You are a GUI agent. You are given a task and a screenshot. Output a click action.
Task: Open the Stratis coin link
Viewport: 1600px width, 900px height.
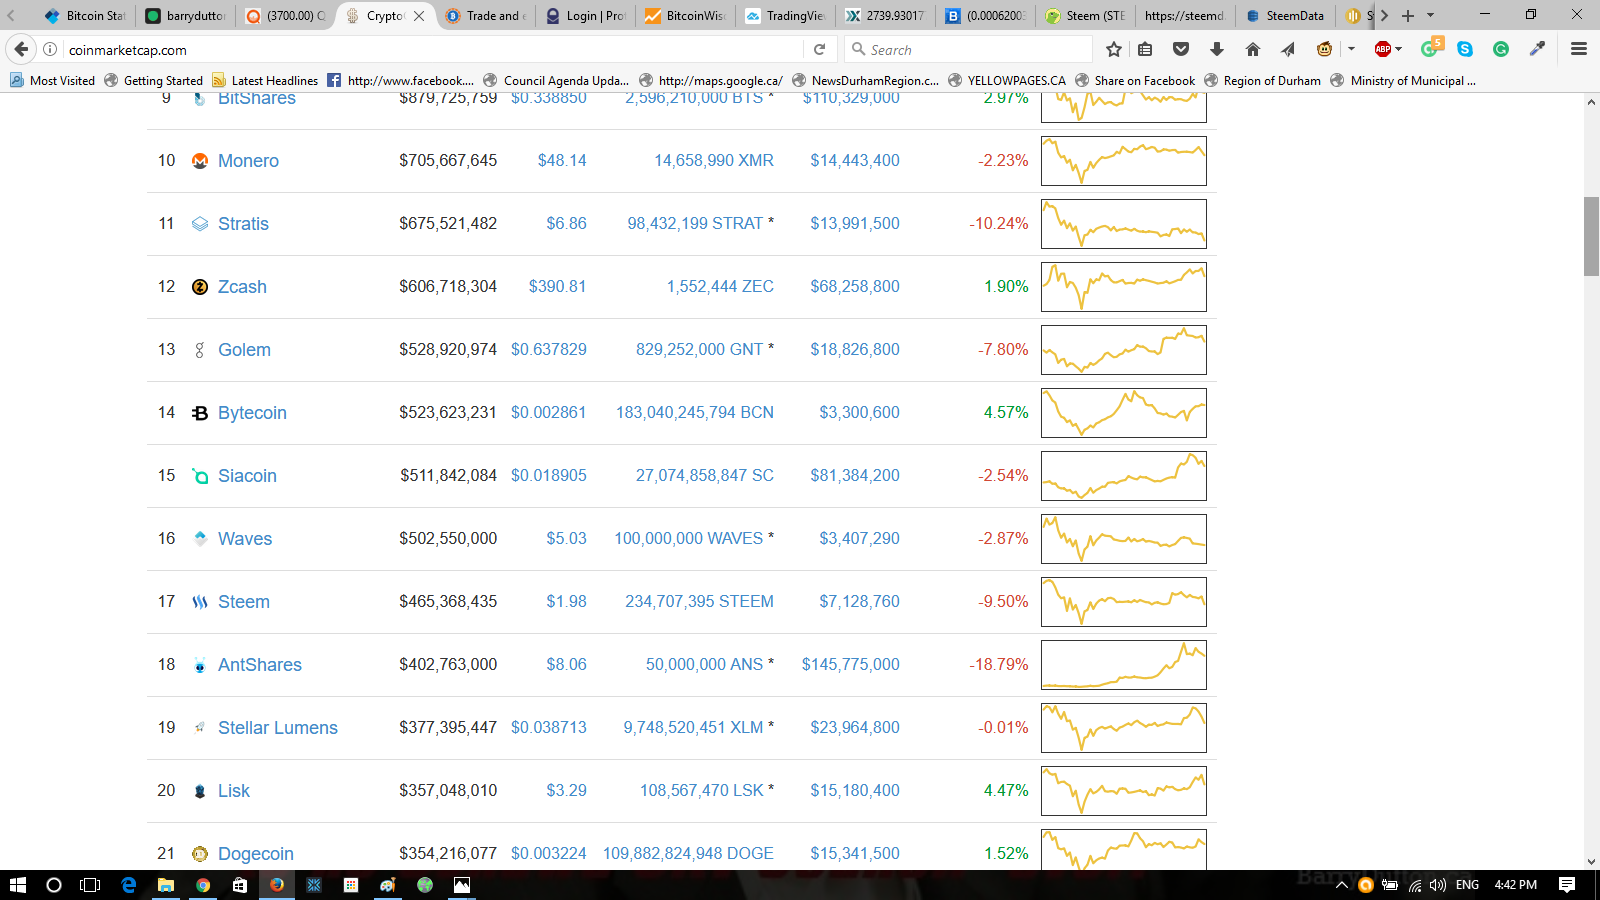[243, 224]
